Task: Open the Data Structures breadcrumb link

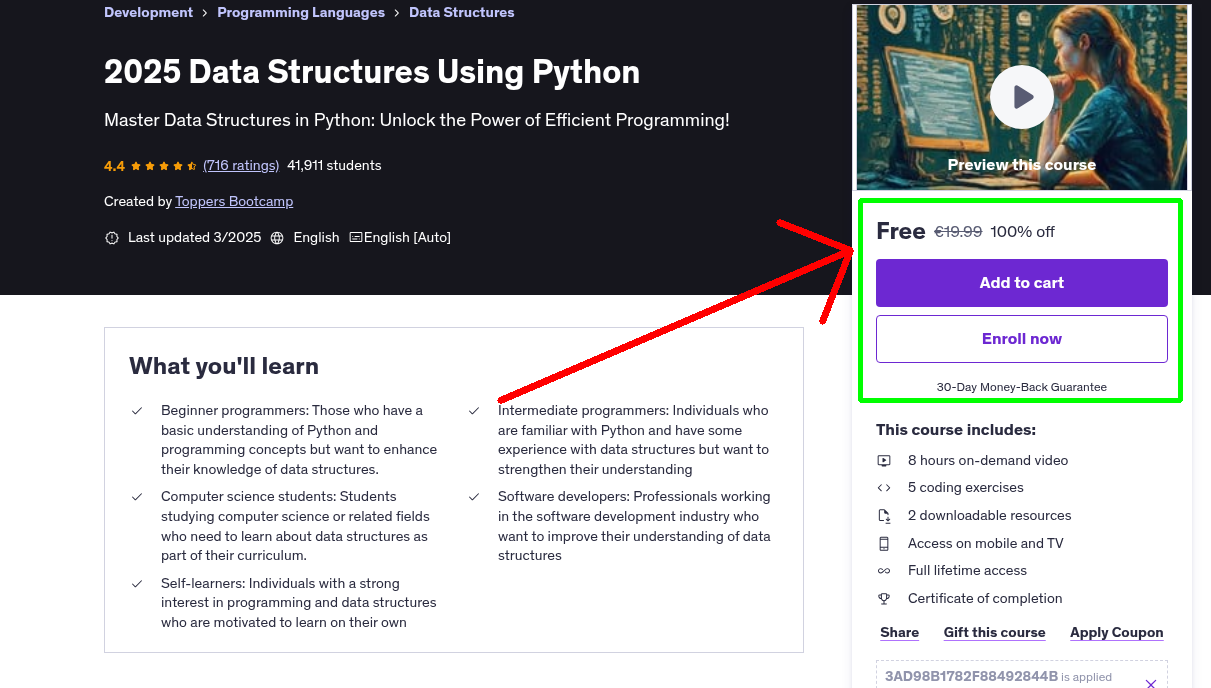Action: pyautogui.click(x=461, y=12)
